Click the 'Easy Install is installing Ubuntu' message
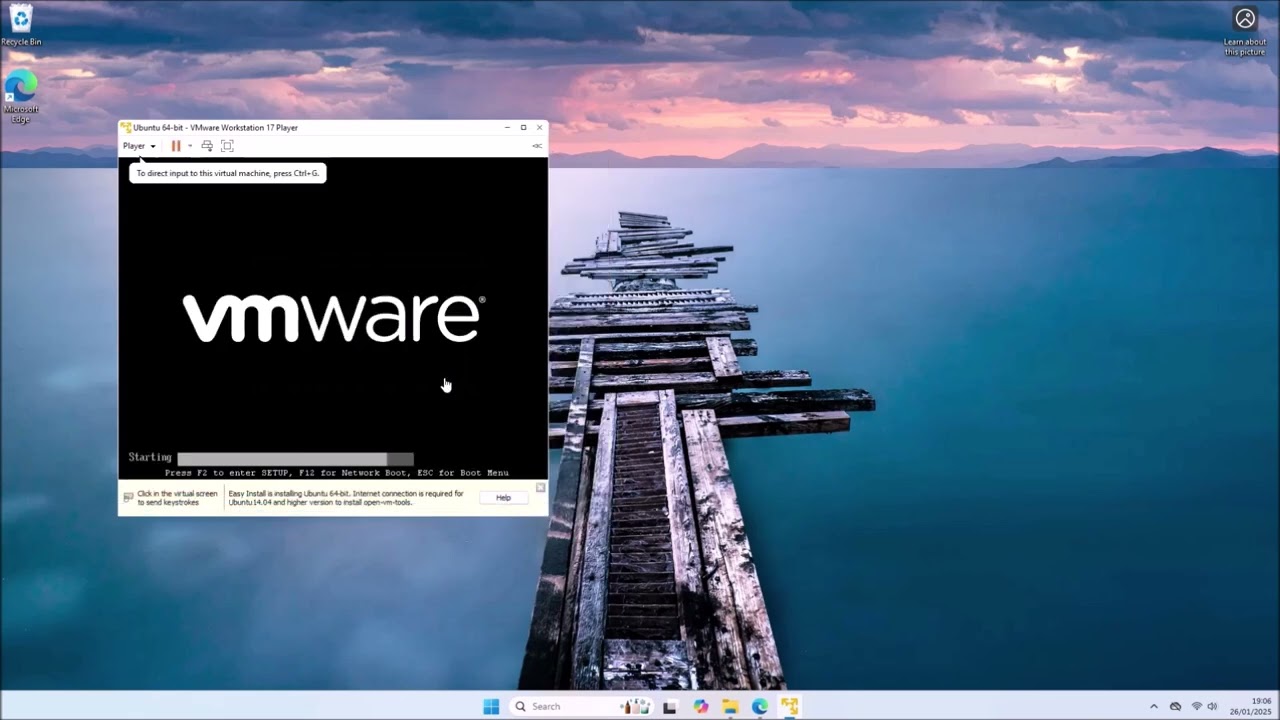Screen dimensions: 1280x720 (346, 498)
